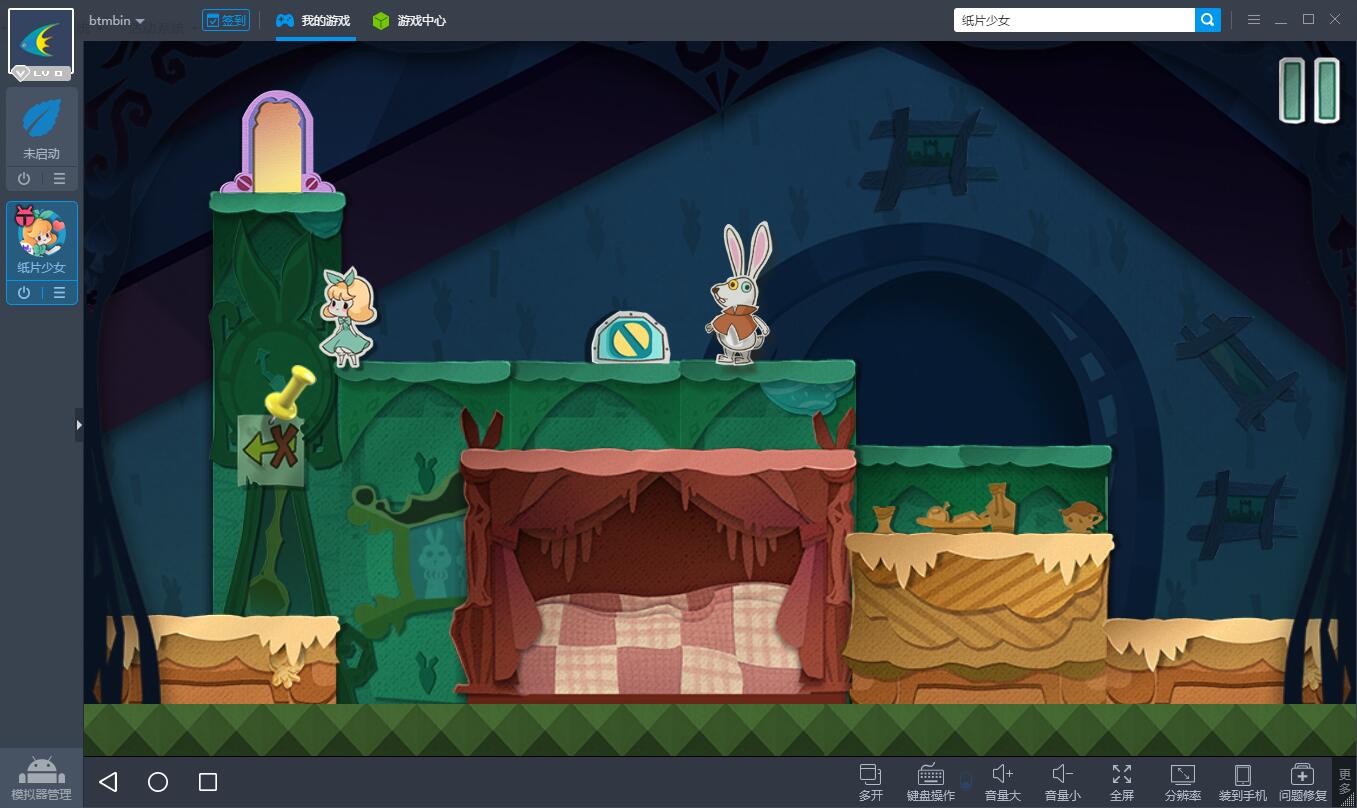Click the Android back triangle button
This screenshot has width=1357, height=808.
tap(109, 782)
